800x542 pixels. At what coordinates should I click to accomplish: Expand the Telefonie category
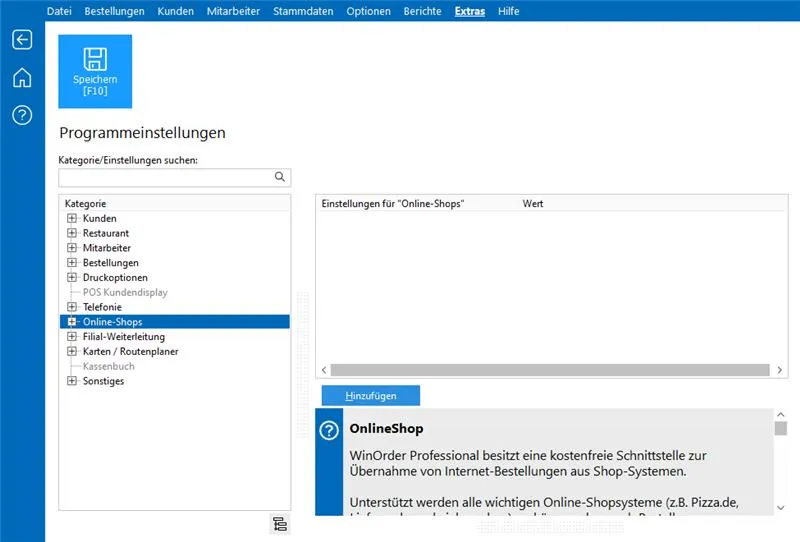72,307
